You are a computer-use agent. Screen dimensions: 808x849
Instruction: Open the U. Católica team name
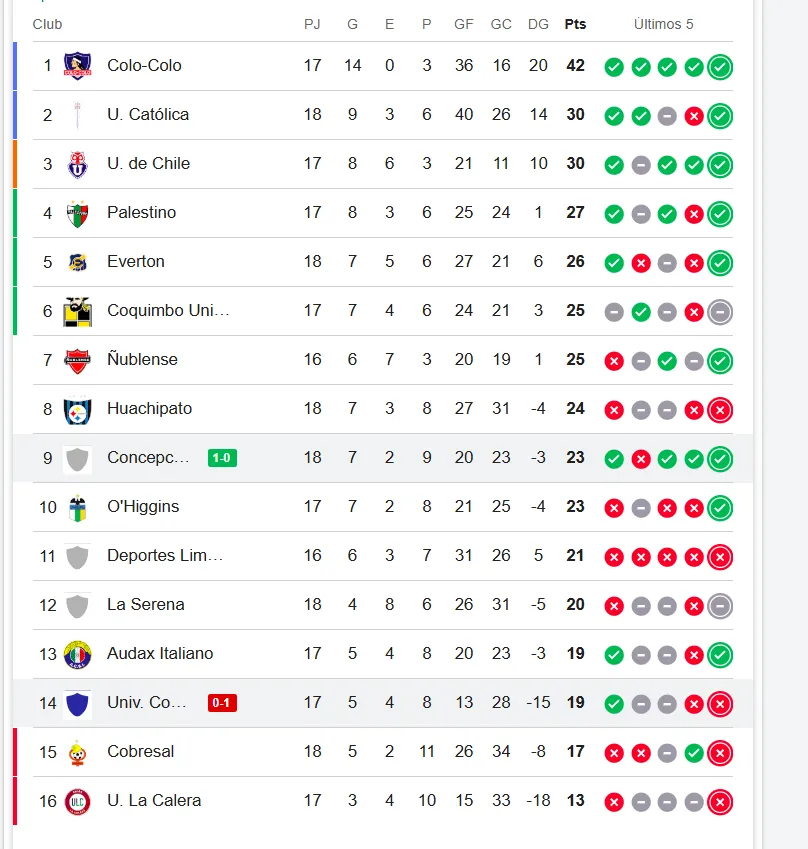click(148, 114)
